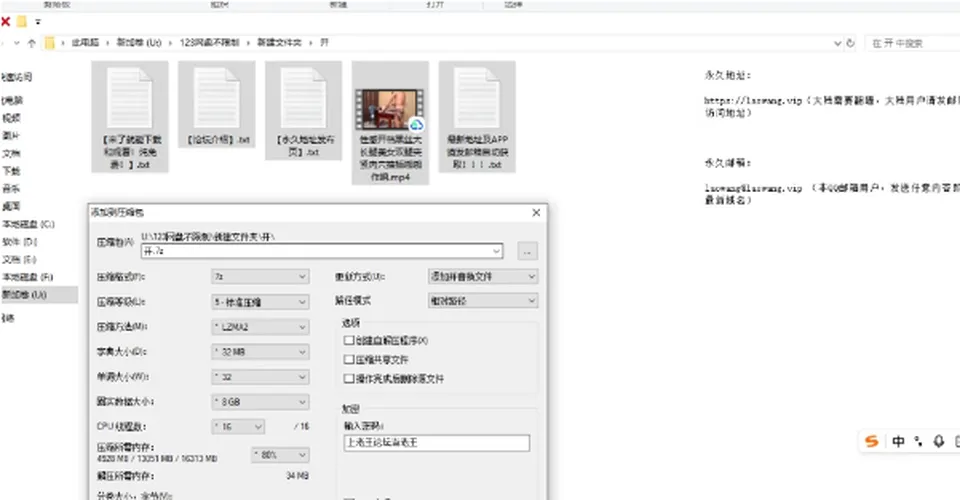This screenshot has height=500, width=960.
Task: Click the 永久邮箱: text in preview pane
Action: click(727, 163)
